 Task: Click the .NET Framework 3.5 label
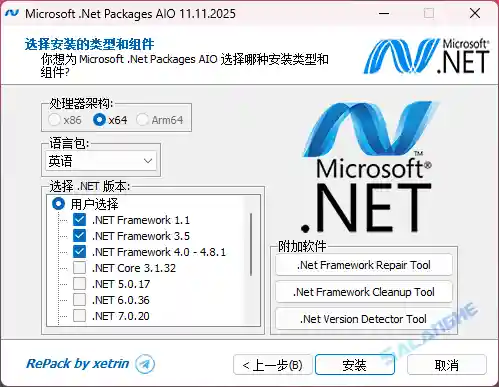[x=141, y=236]
